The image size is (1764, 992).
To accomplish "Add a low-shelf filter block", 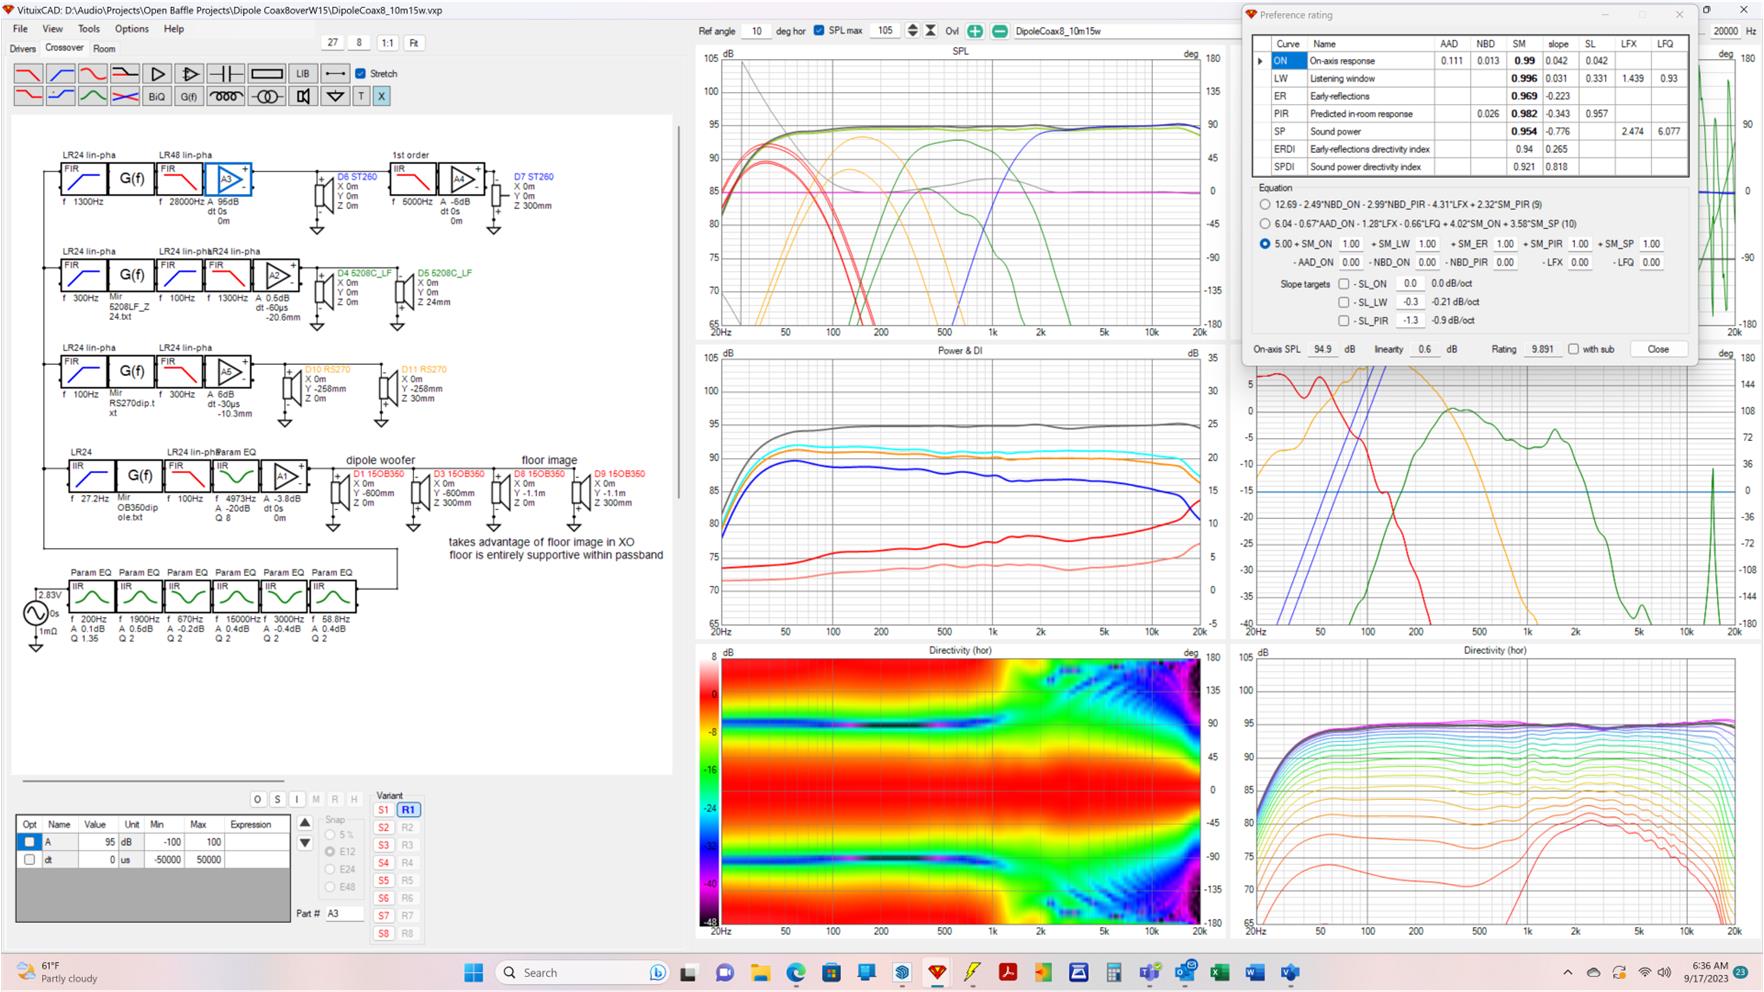I will [28, 97].
